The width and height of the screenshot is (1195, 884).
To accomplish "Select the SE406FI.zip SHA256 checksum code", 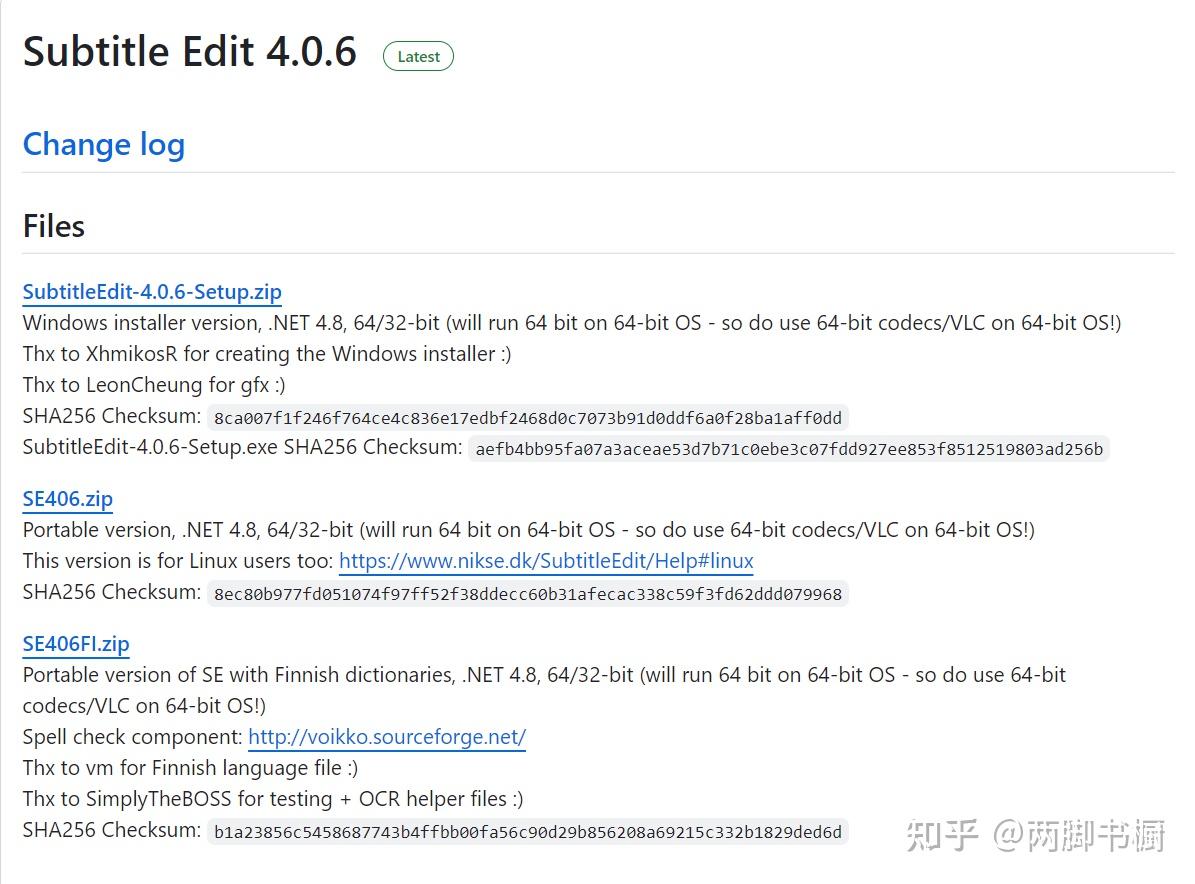I will 527,831.
